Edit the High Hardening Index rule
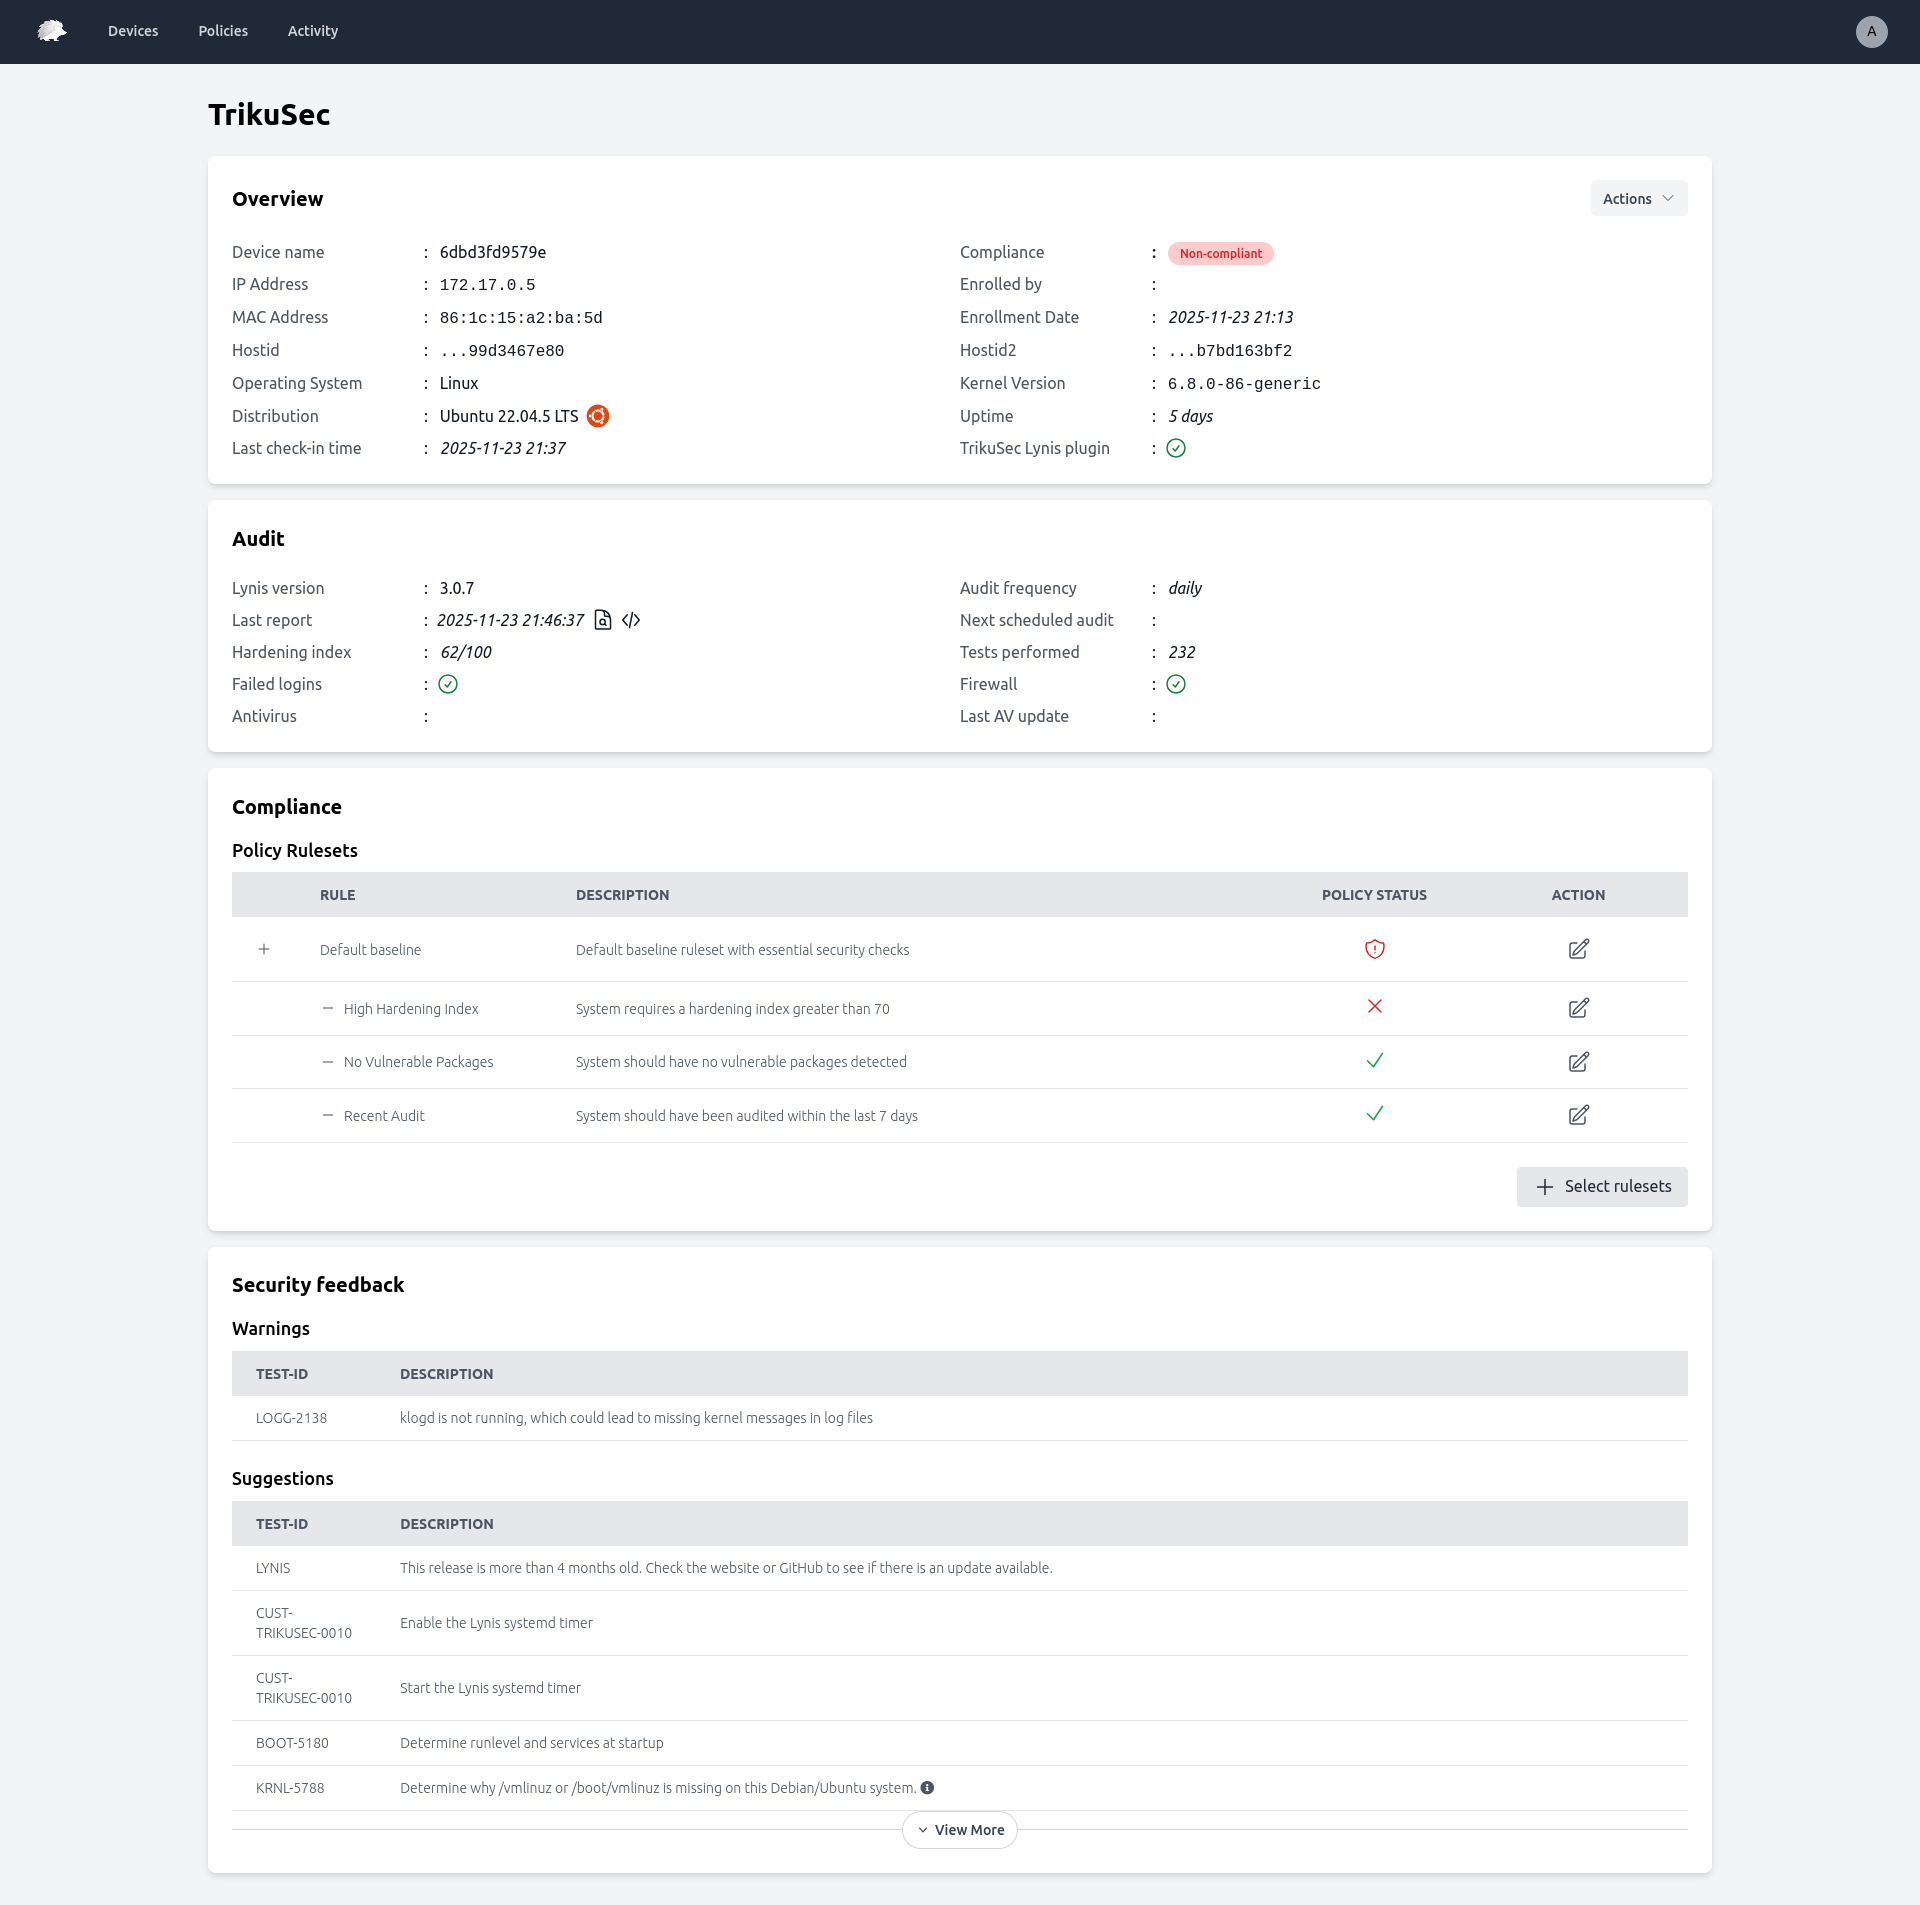Screen dimensions: 1920x1905 [x=1578, y=1008]
